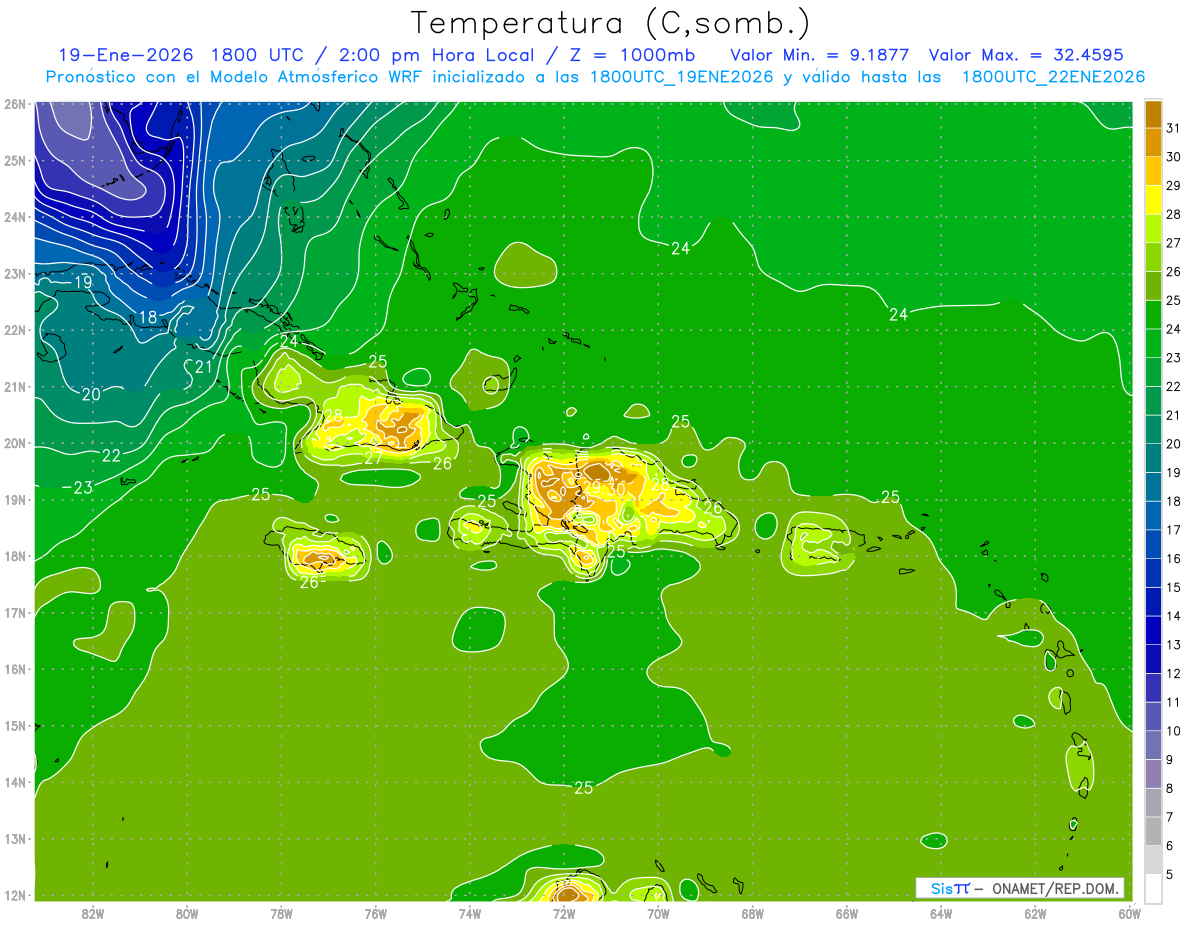The image size is (1200, 927).
Task: Click legend value 20 on the color bar
Action: [1173, 444]
